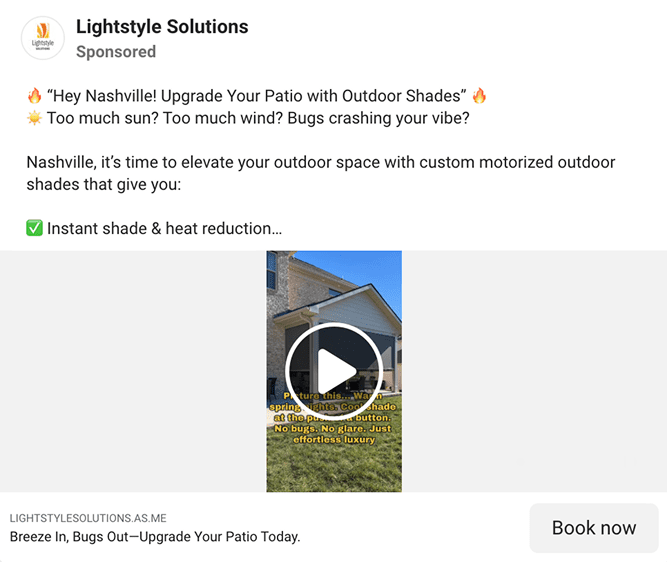667x562 pixels.
Task: Click the green checkmark emoji
Action: (x=35, y=229)
